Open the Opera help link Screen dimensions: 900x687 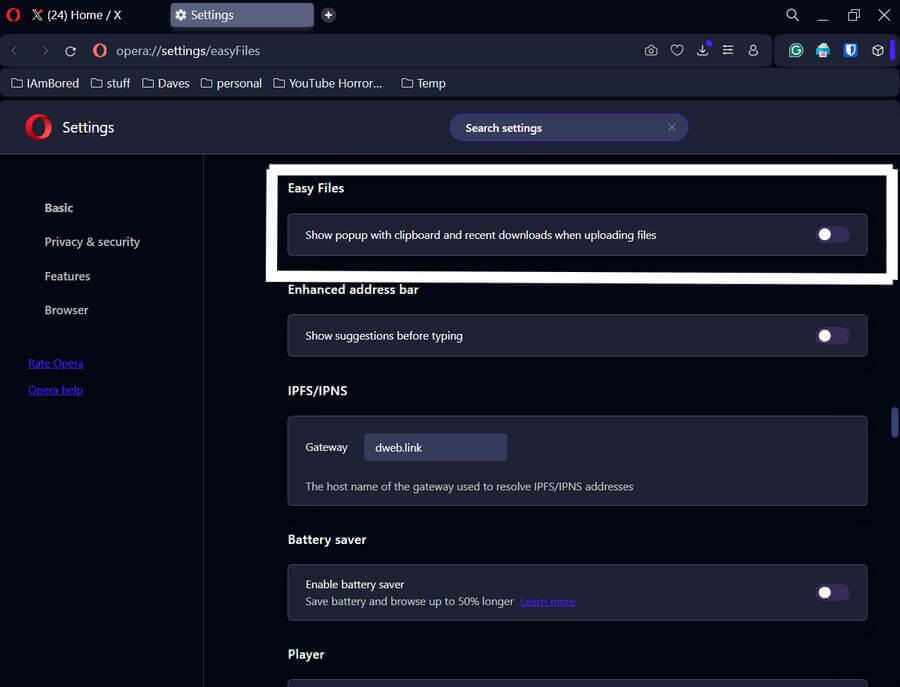pyautogui.click(x=56, y=390)
